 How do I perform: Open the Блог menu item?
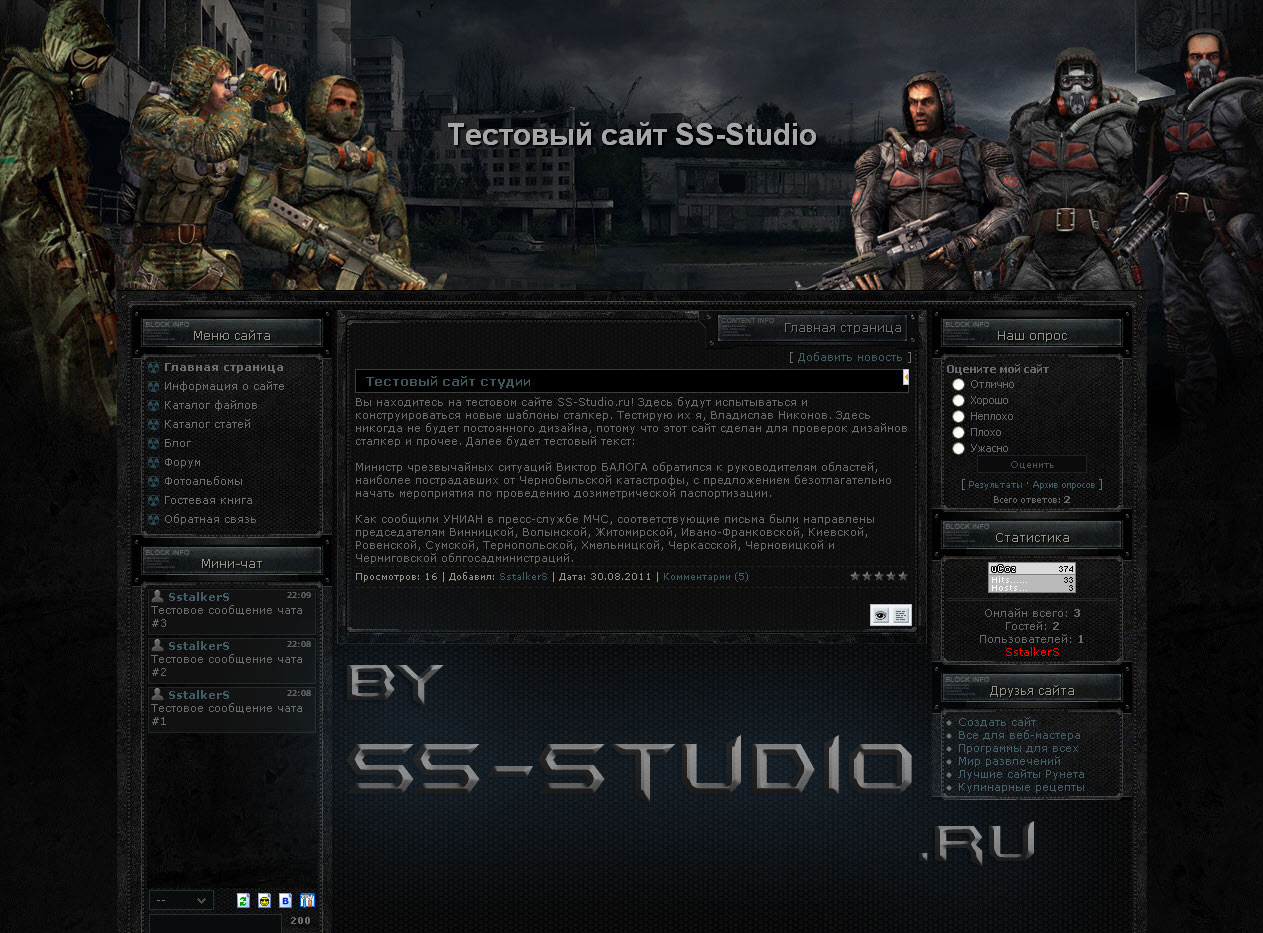pos(178,443)
